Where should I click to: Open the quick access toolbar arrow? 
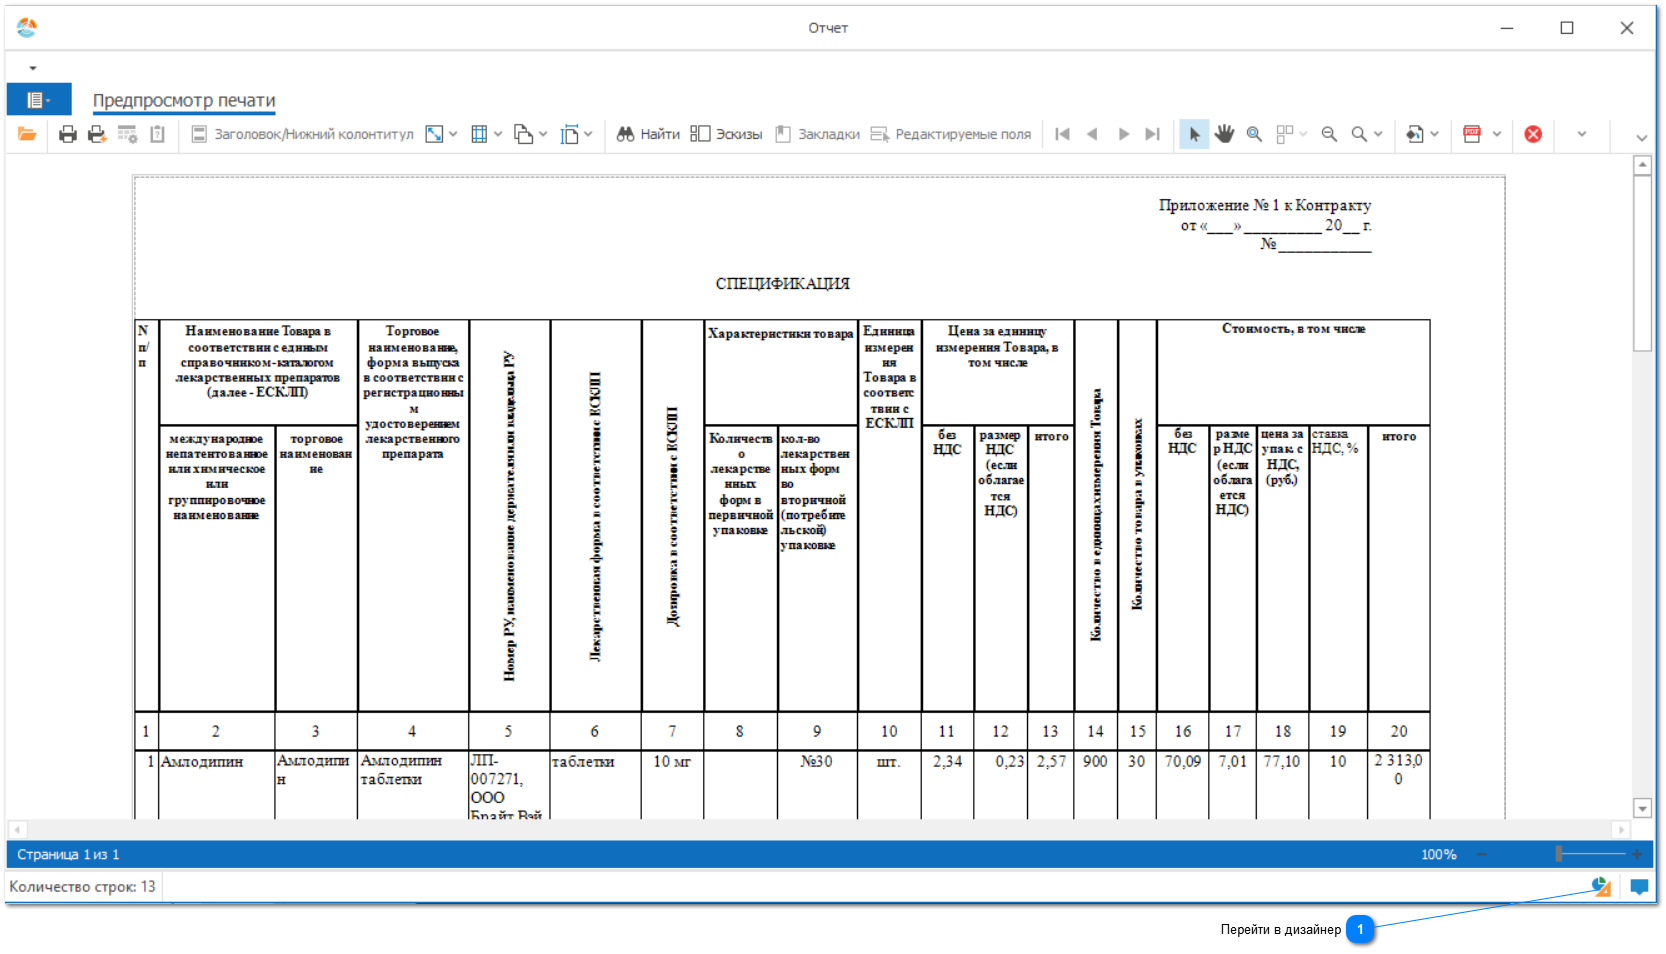coord(33,69)
